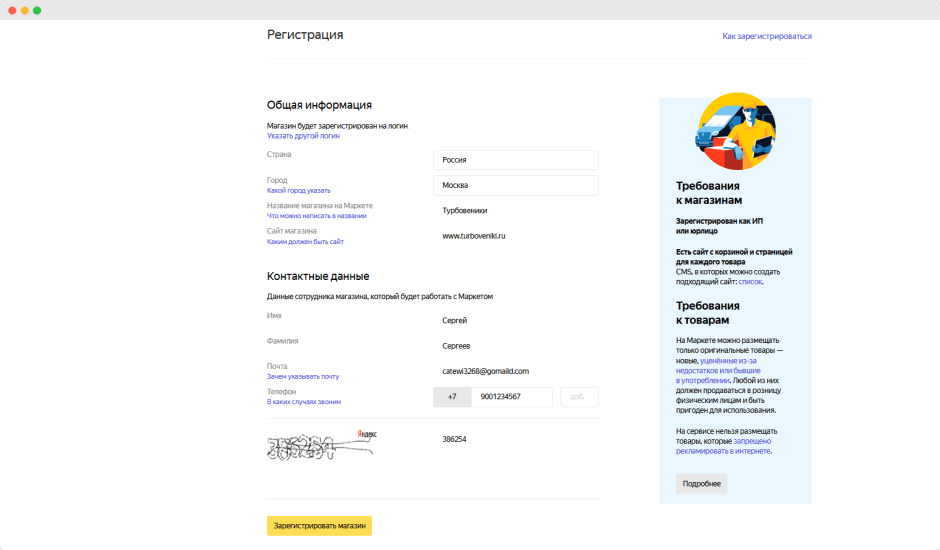The width and height of the screenshot is (940, 550).
Task: Click the surname field 'Сергеев'
Action: pyautogui.click(x=516, y=346)
